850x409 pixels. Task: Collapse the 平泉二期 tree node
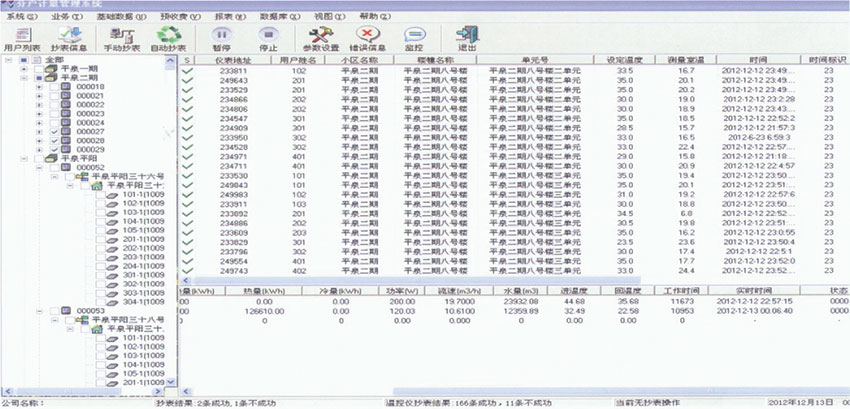click(24, 78)
